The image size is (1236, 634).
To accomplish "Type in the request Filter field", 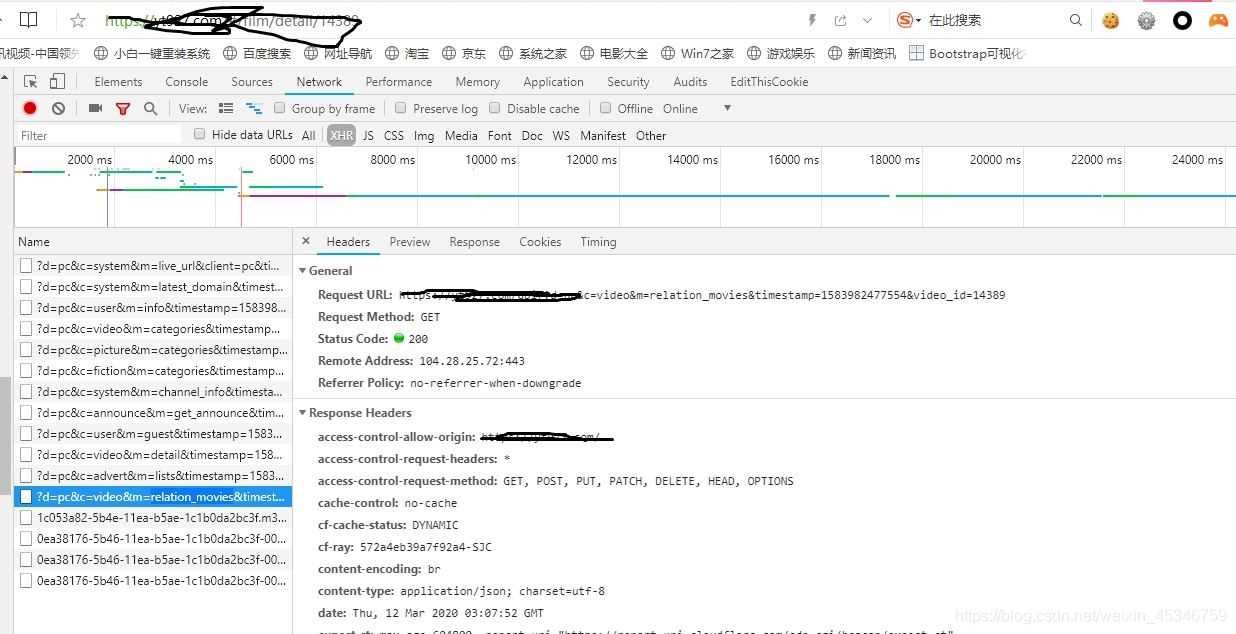I will click(100, 134).
